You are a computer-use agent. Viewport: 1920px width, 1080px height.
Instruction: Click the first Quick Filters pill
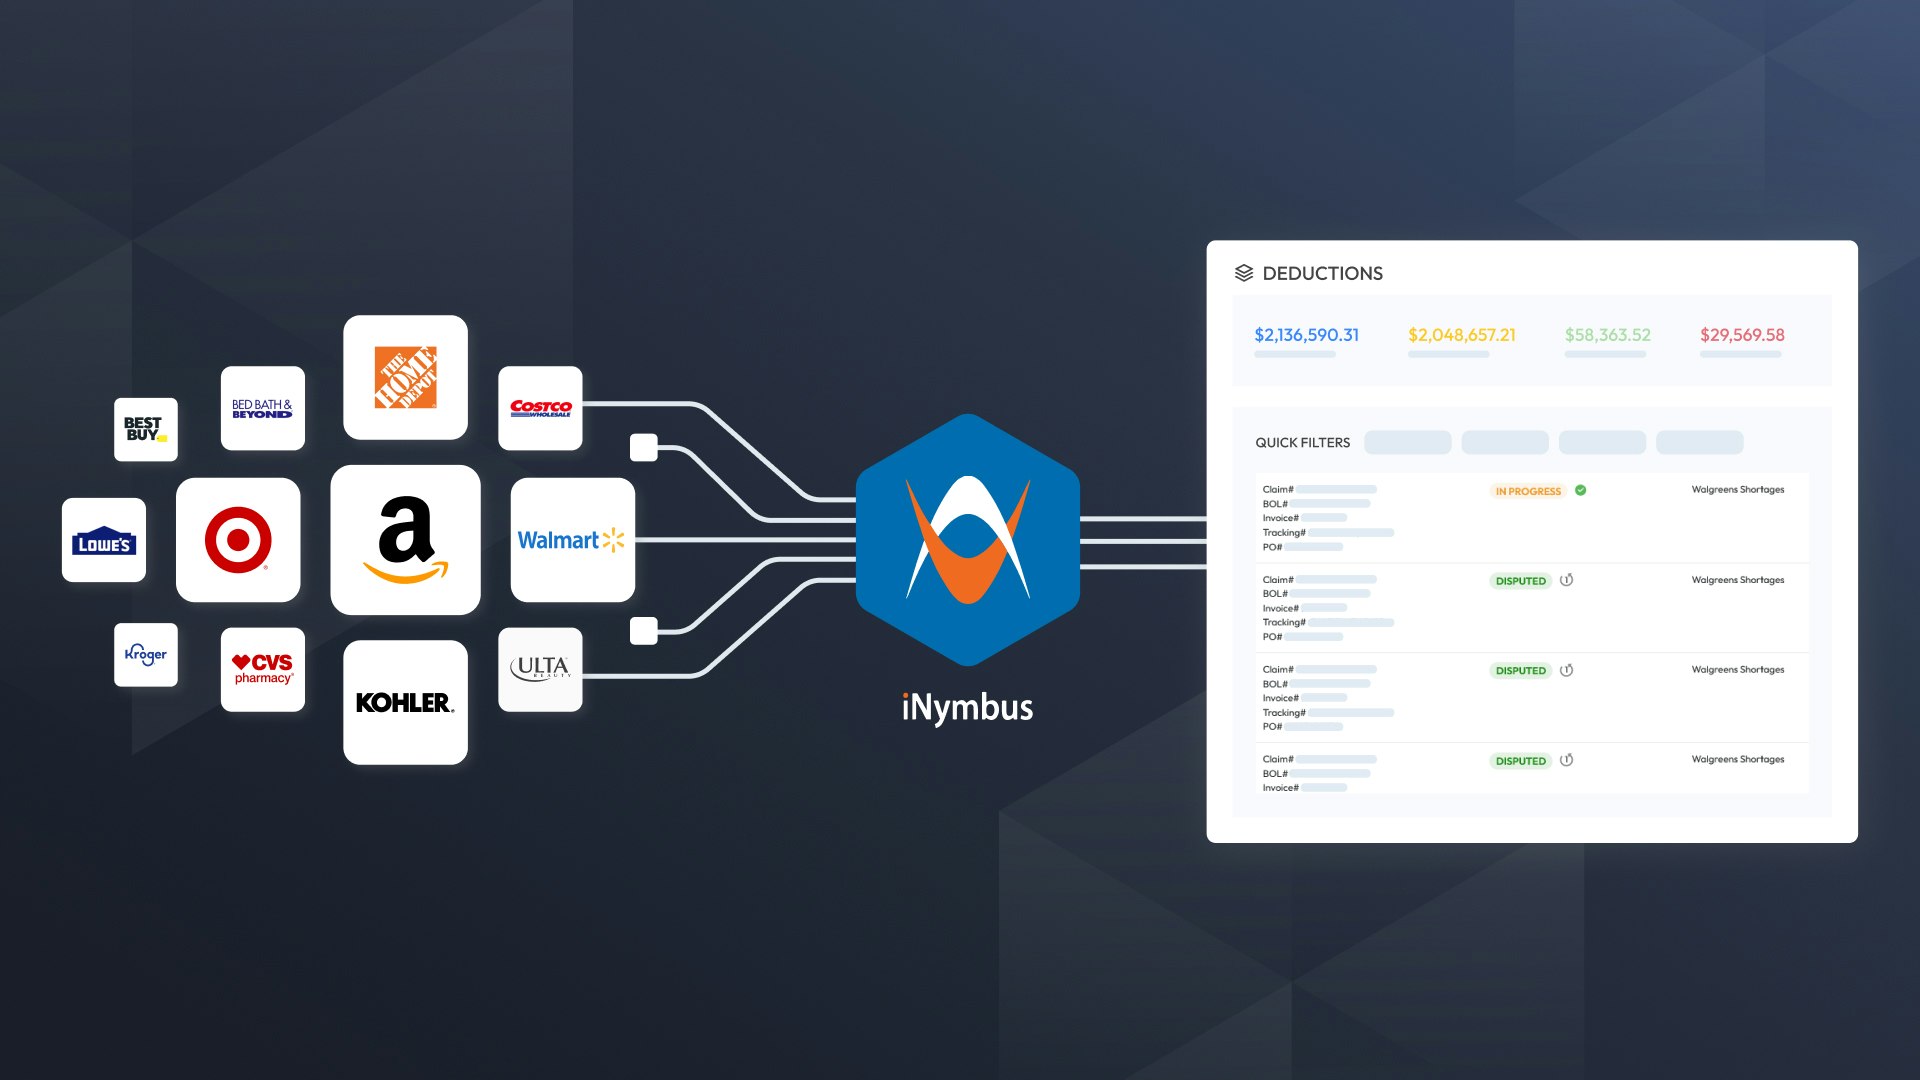(1407, 442)
